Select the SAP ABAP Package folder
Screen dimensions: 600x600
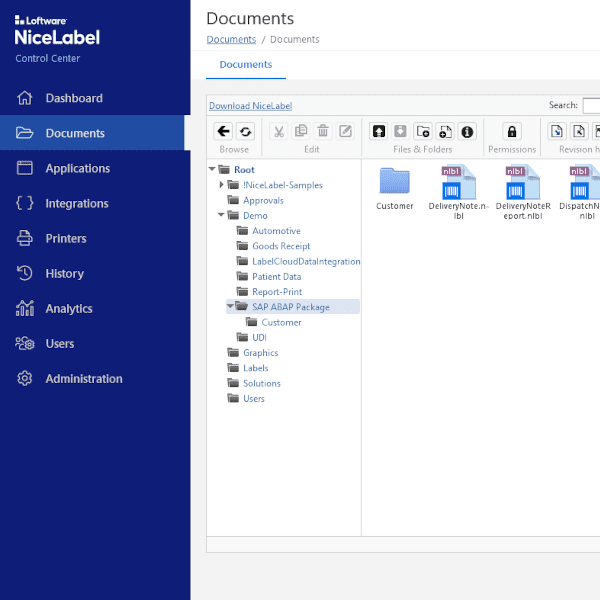pos(291,307)
